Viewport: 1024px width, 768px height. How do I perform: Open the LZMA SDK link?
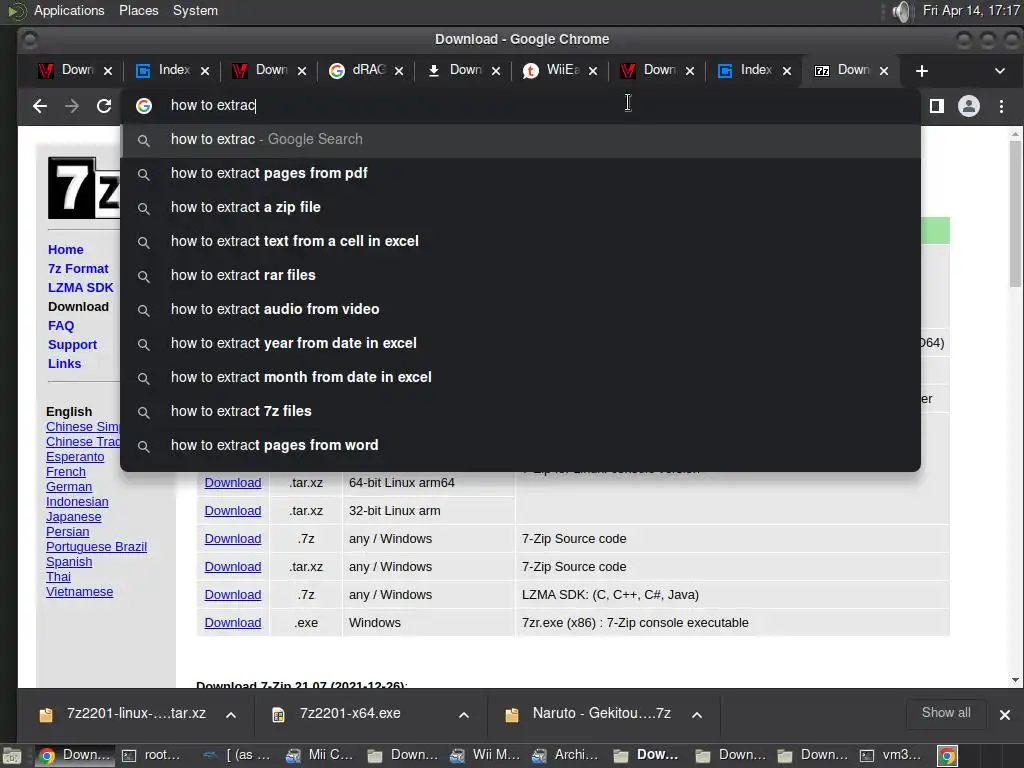click(x=80, y=287)
